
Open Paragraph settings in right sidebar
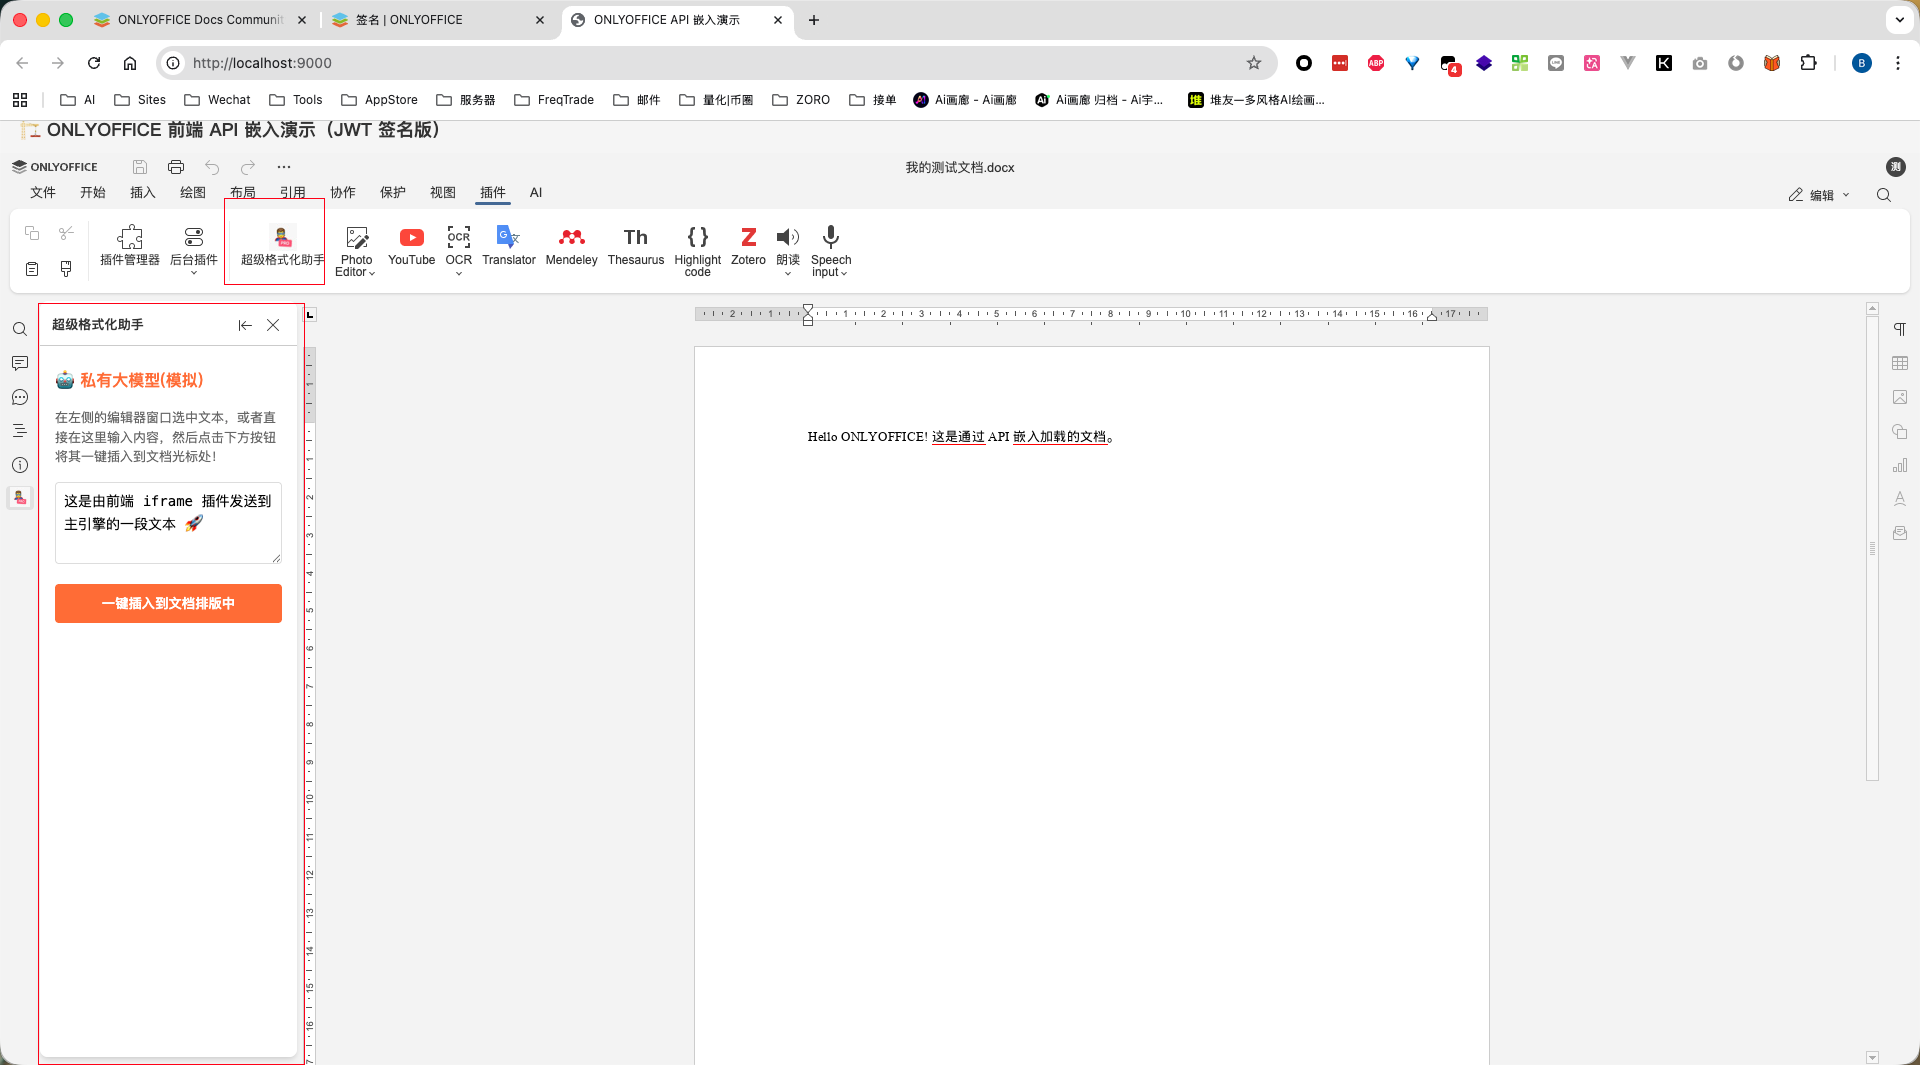[1900, 329]
